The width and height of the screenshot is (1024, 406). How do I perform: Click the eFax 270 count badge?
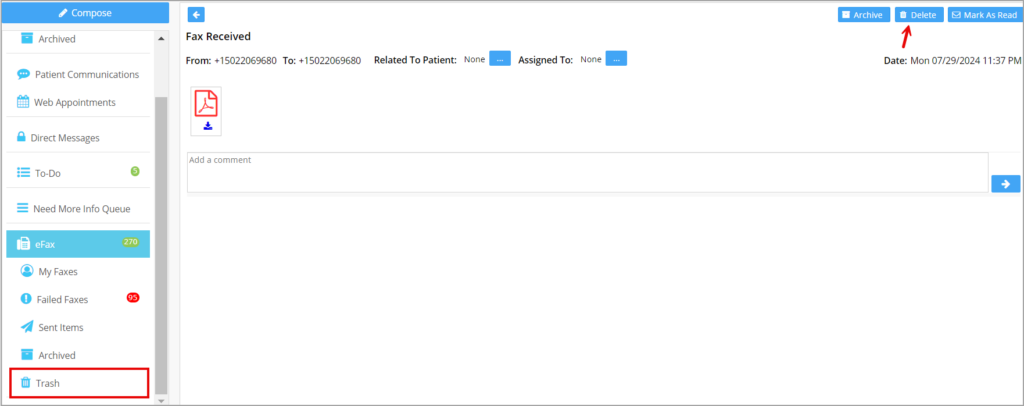[131, 242]
